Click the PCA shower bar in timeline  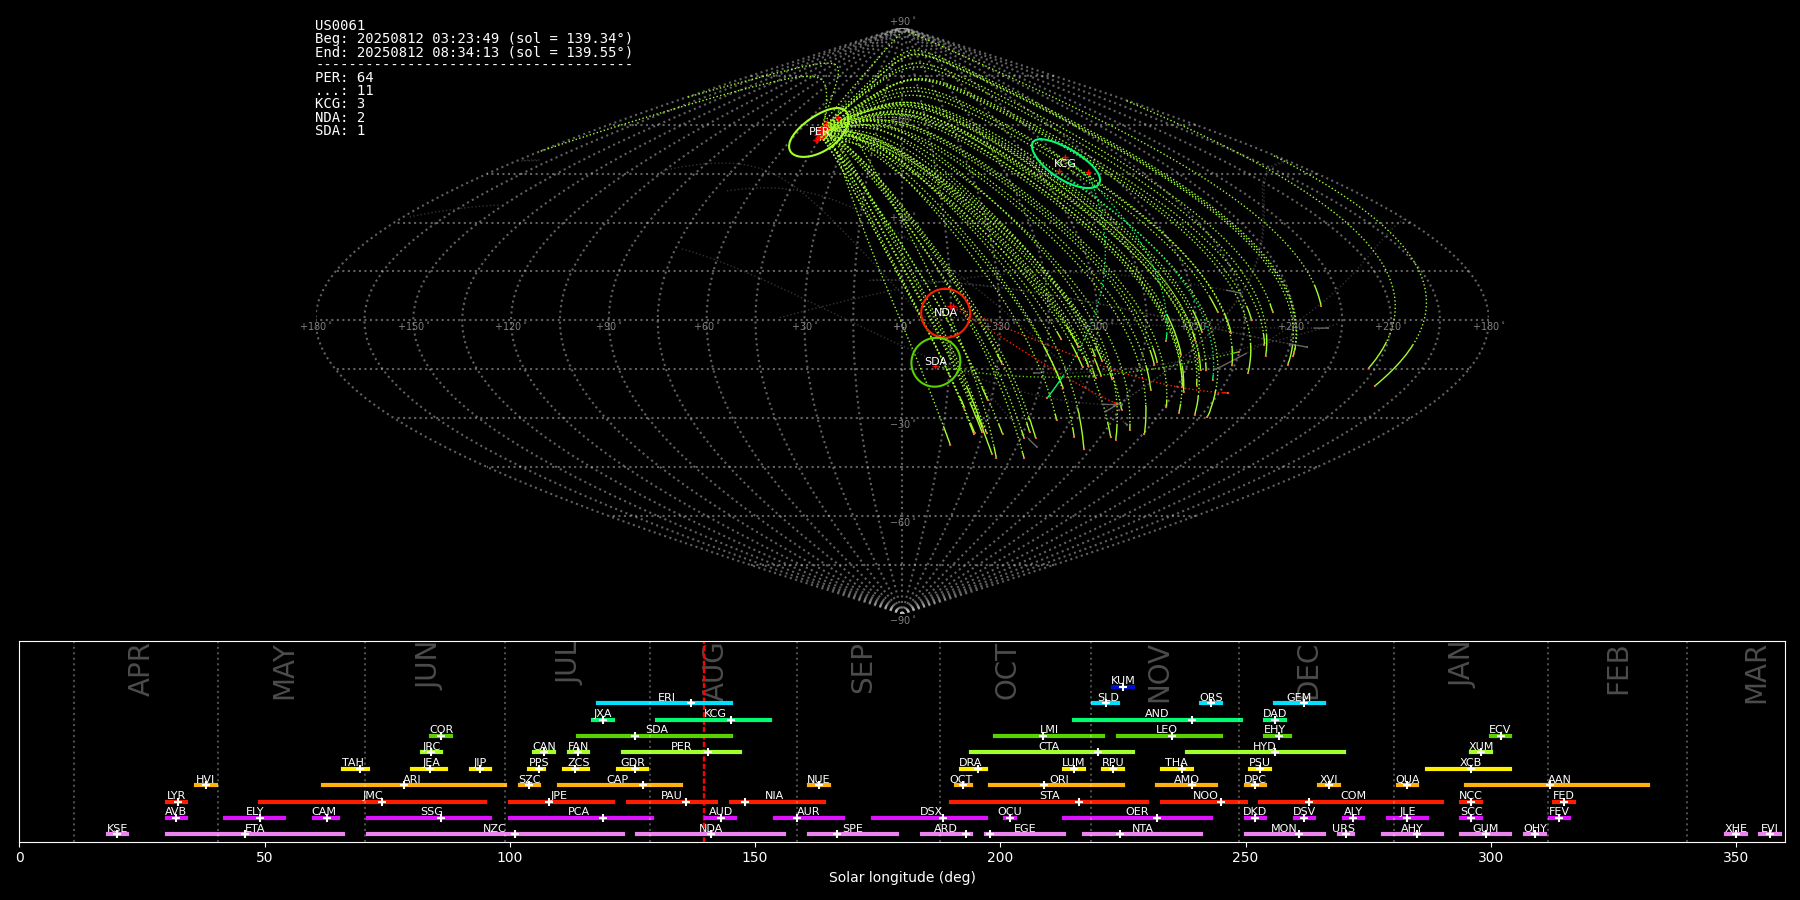point(580,818)
